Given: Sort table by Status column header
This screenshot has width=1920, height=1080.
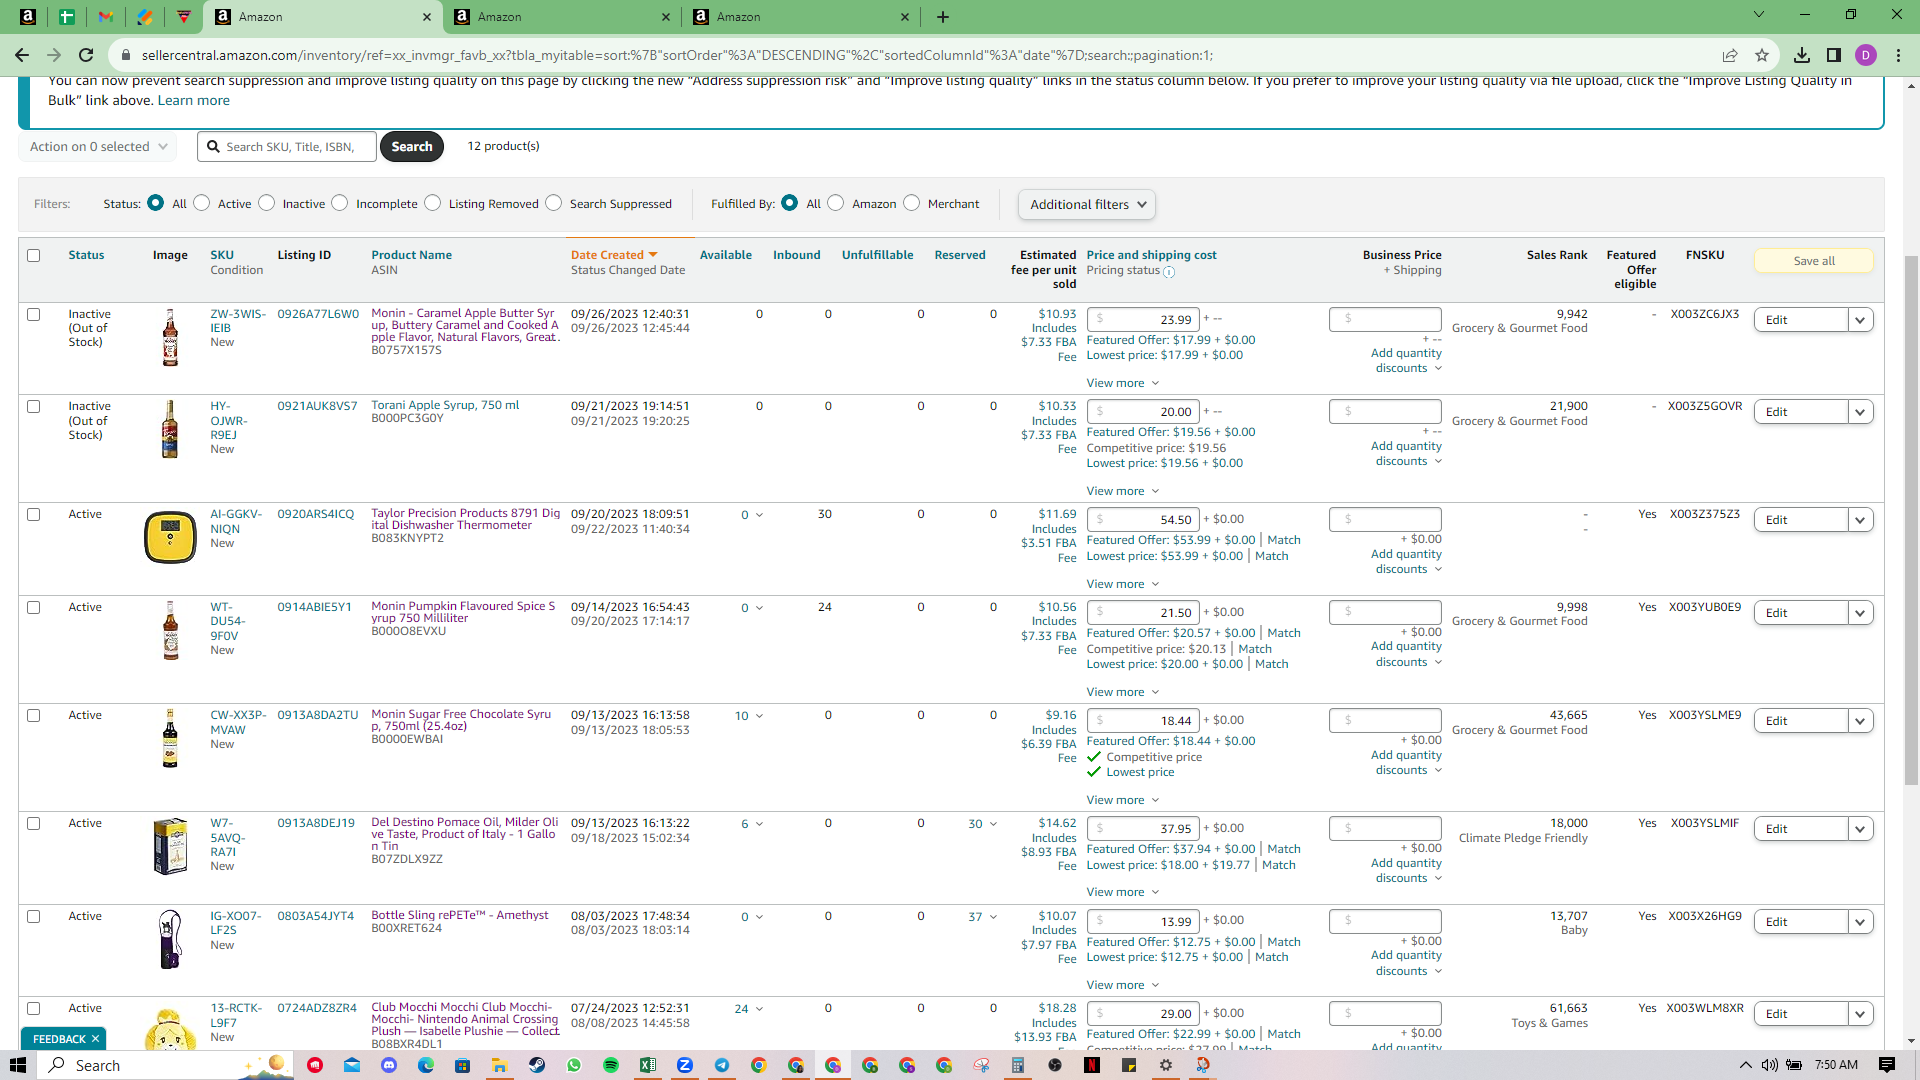Looking at the screenshot, I should (86, 255).
